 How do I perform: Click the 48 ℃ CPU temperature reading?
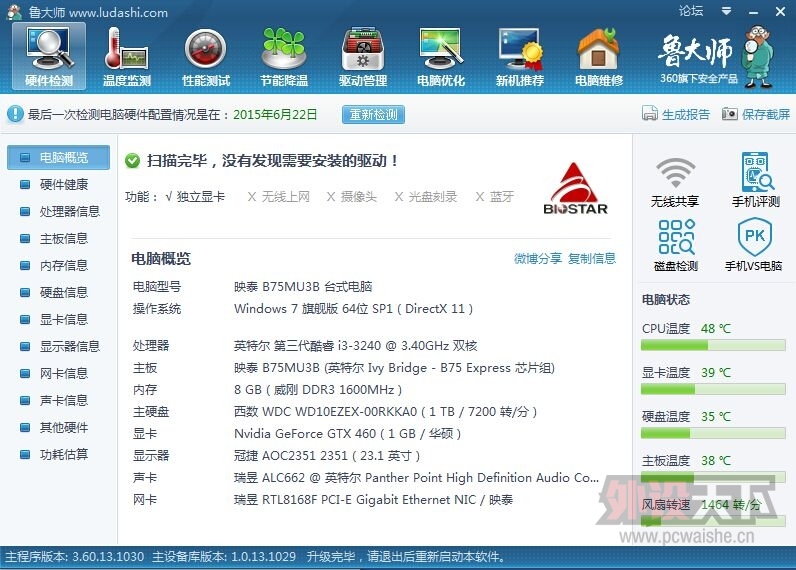(716, 328)
